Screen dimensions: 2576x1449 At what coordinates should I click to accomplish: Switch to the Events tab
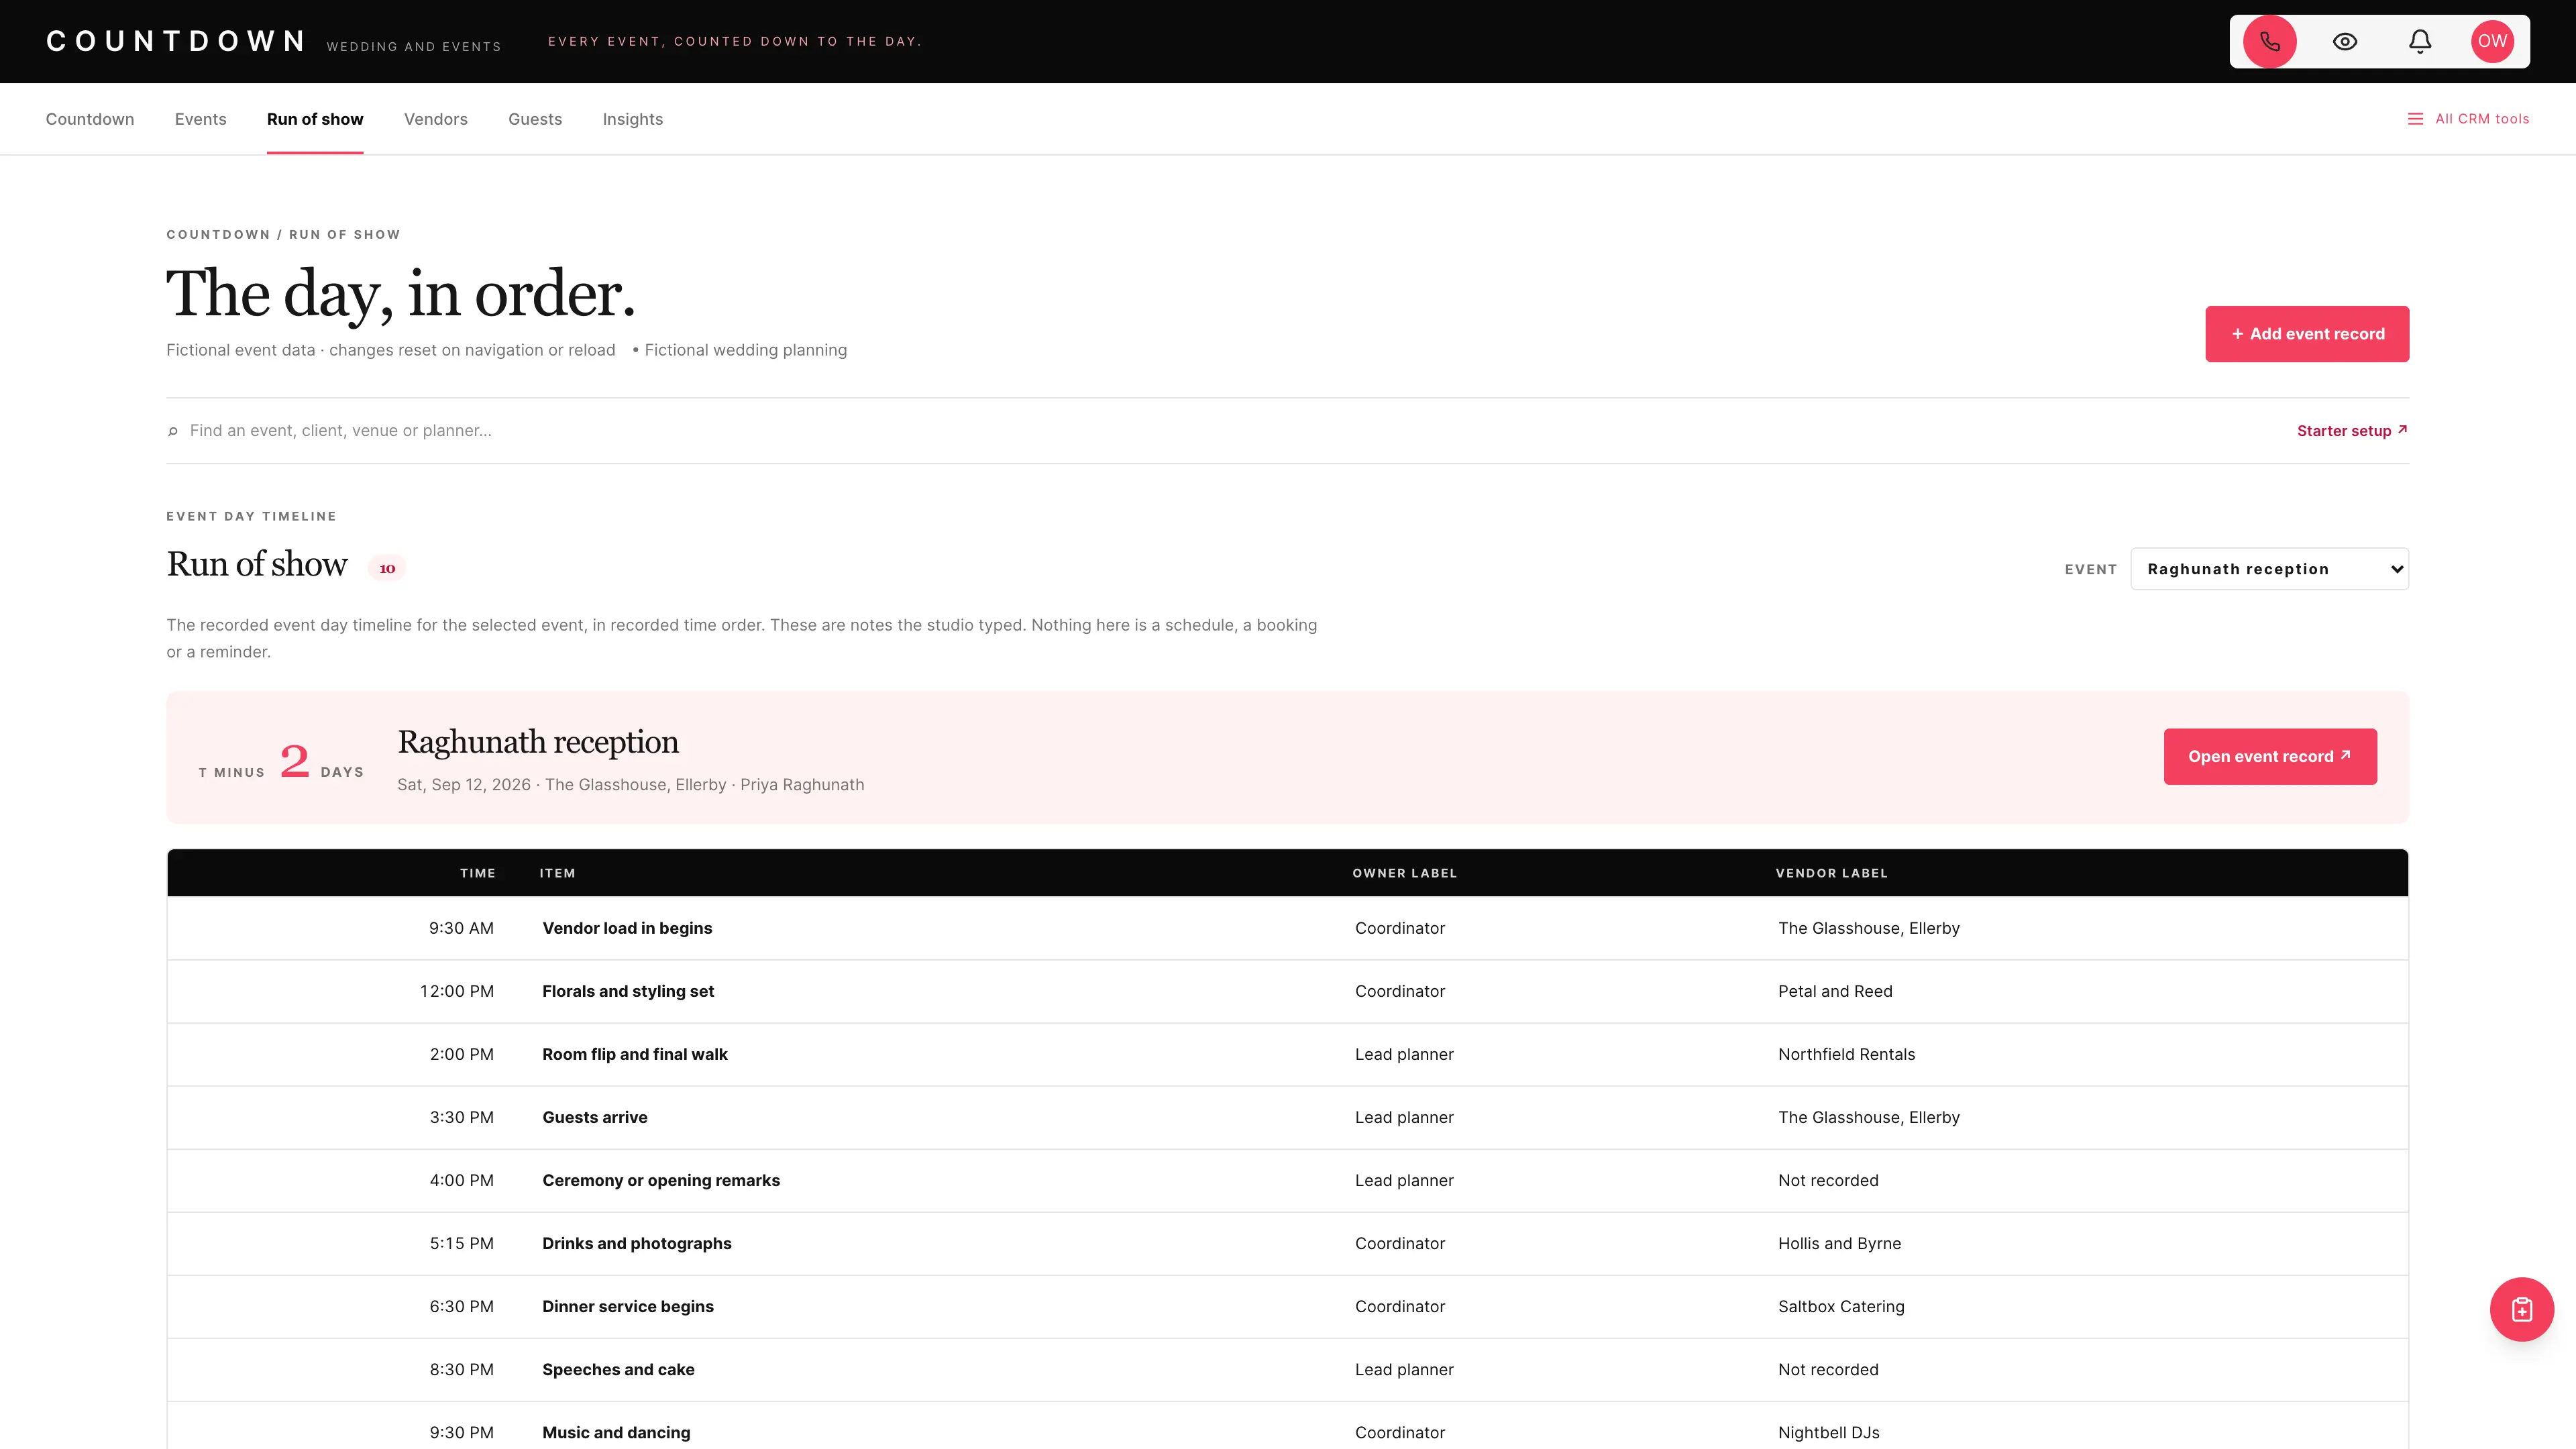[201, 119]
